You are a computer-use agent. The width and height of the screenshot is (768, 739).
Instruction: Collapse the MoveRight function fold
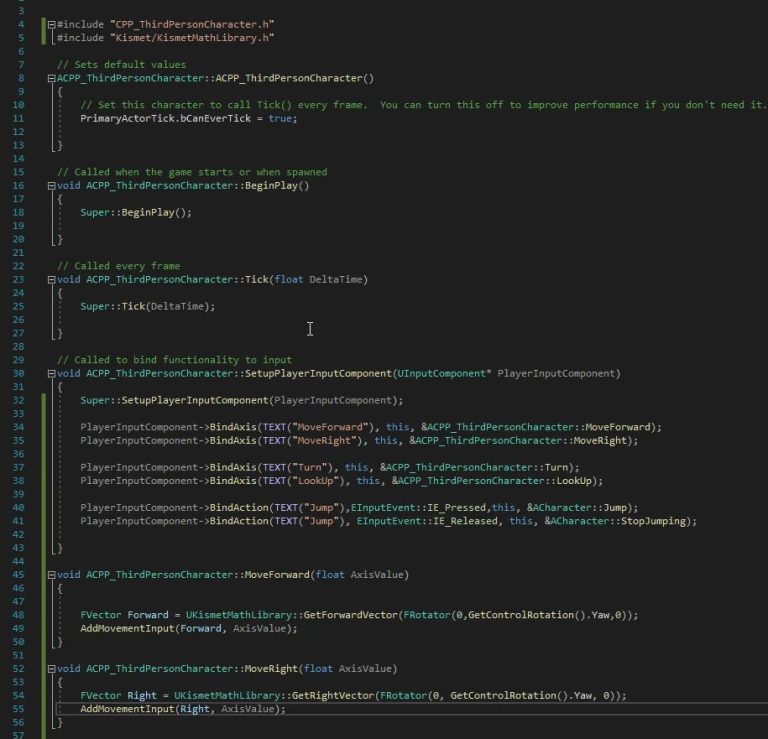click(x=51, y=669)
